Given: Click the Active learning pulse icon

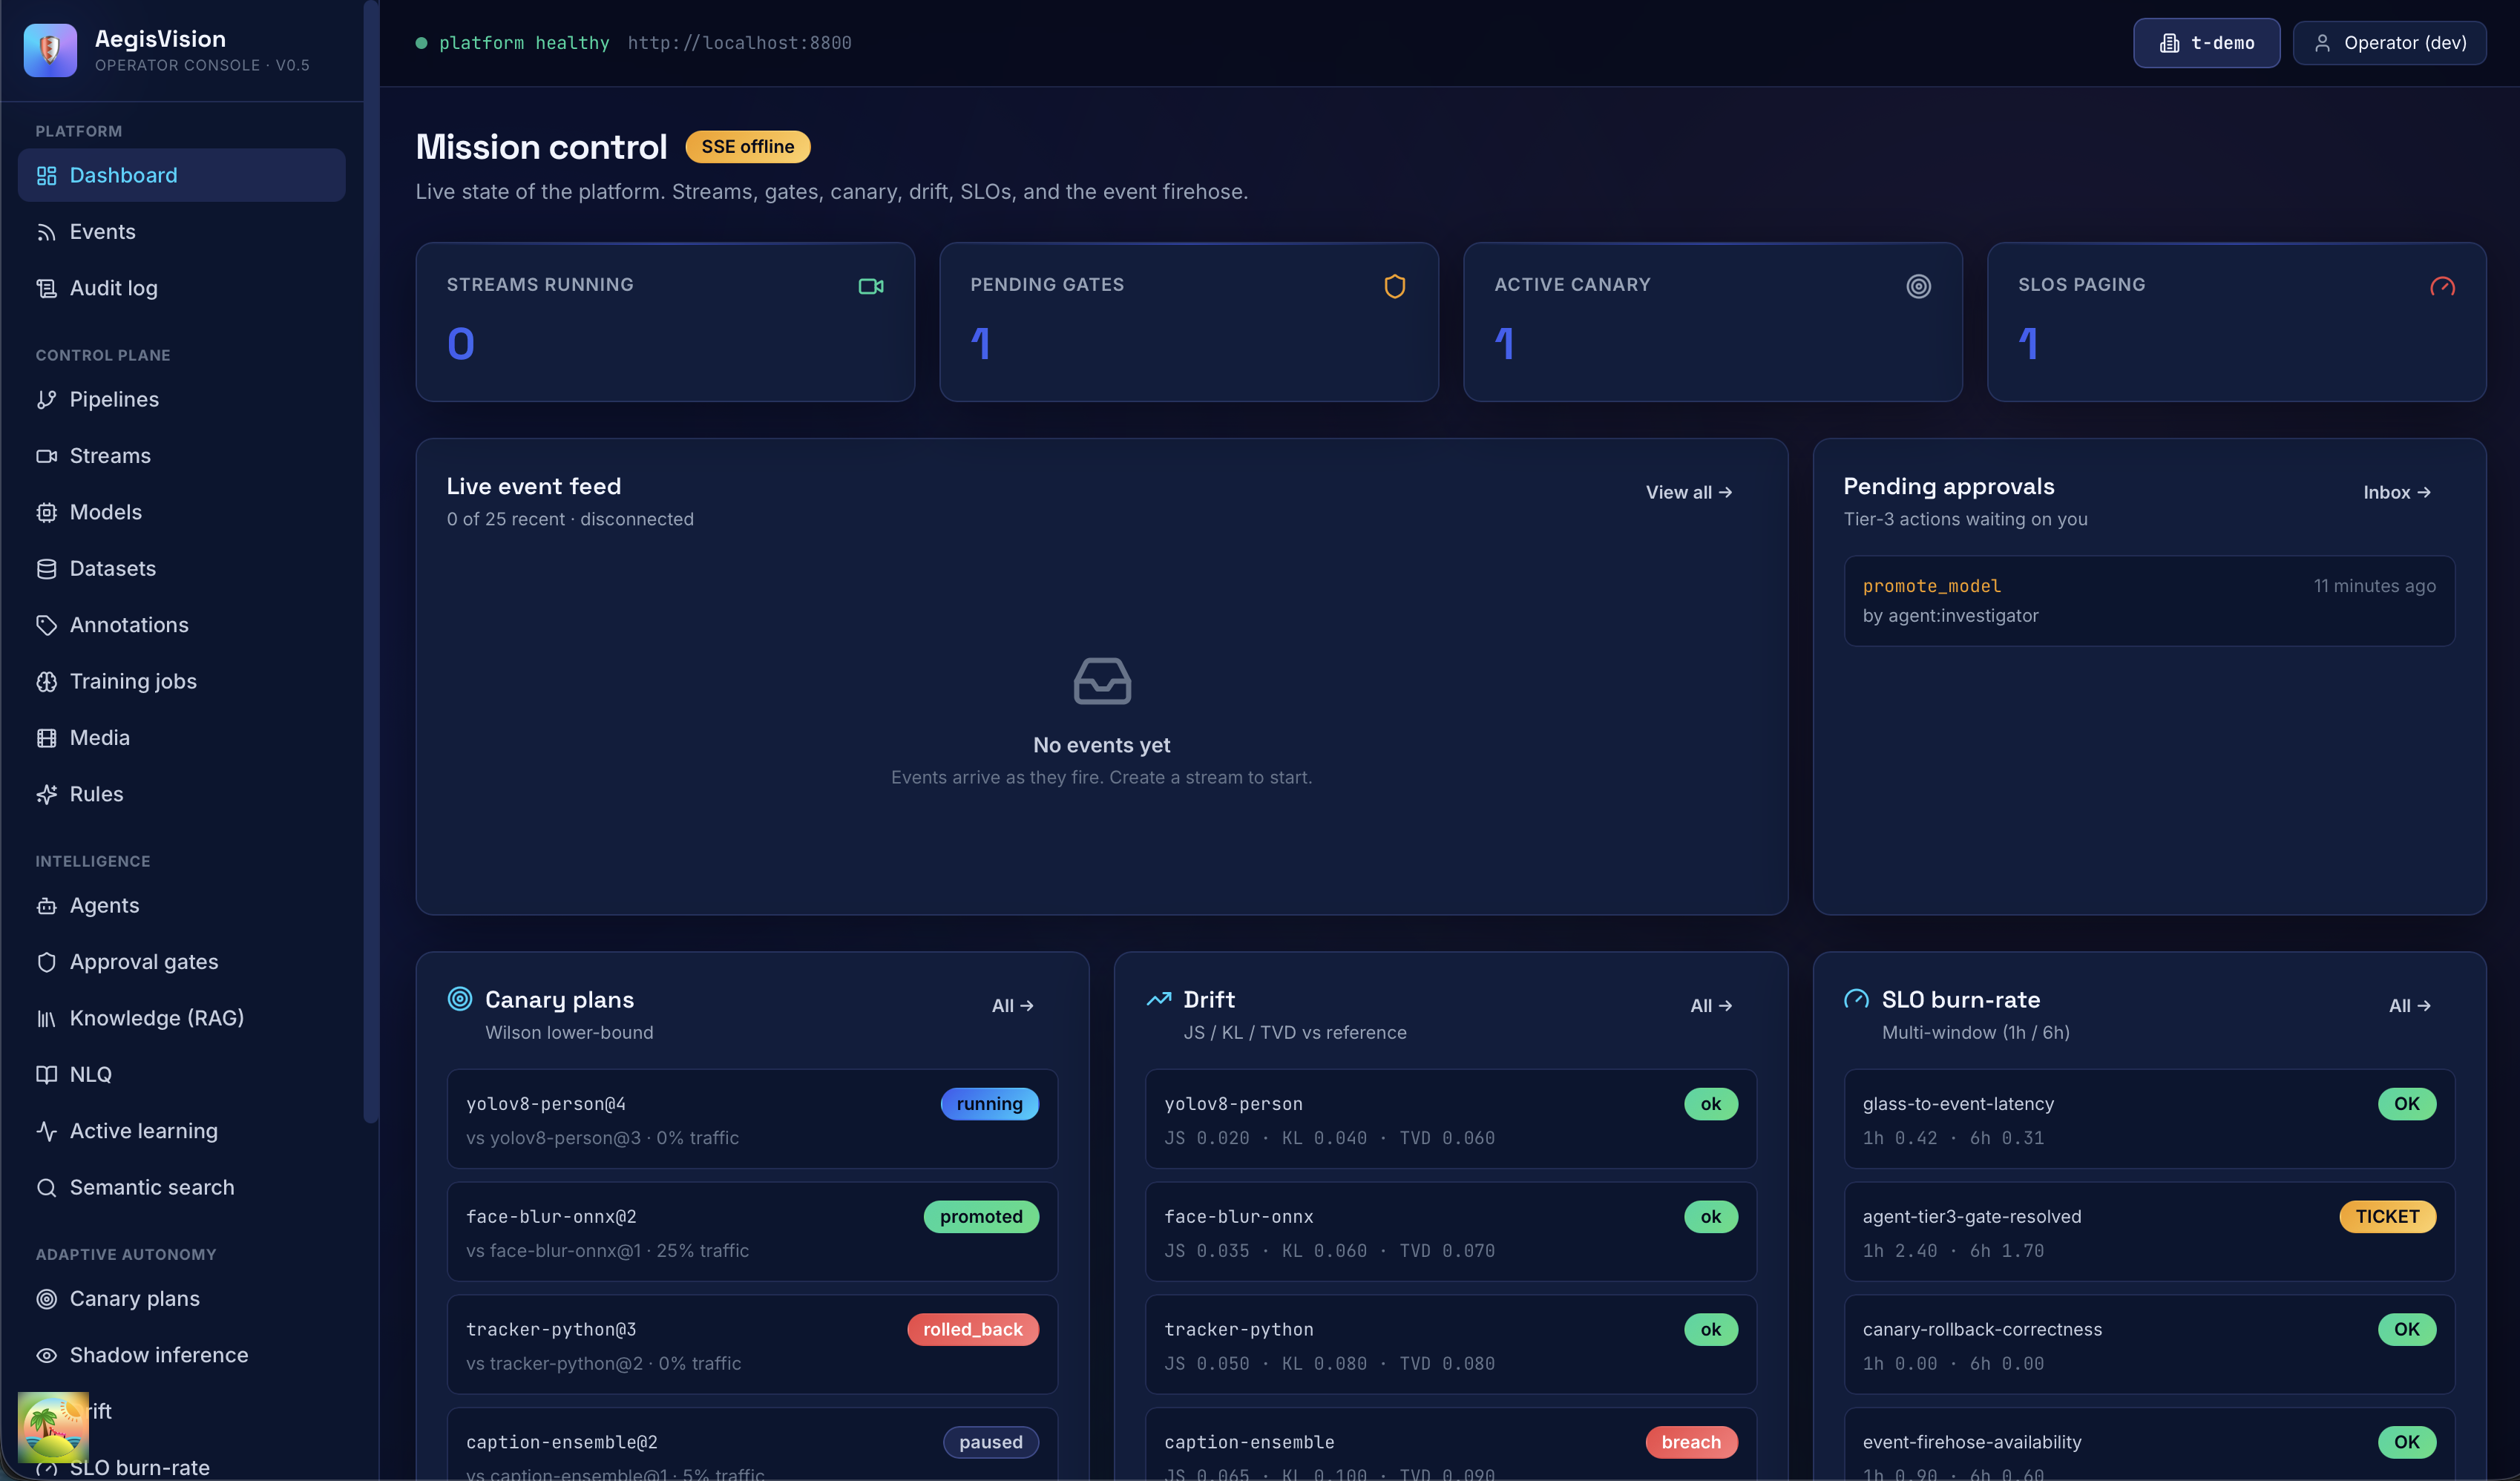Looking at the screenshot, I should coord(46,1131).
